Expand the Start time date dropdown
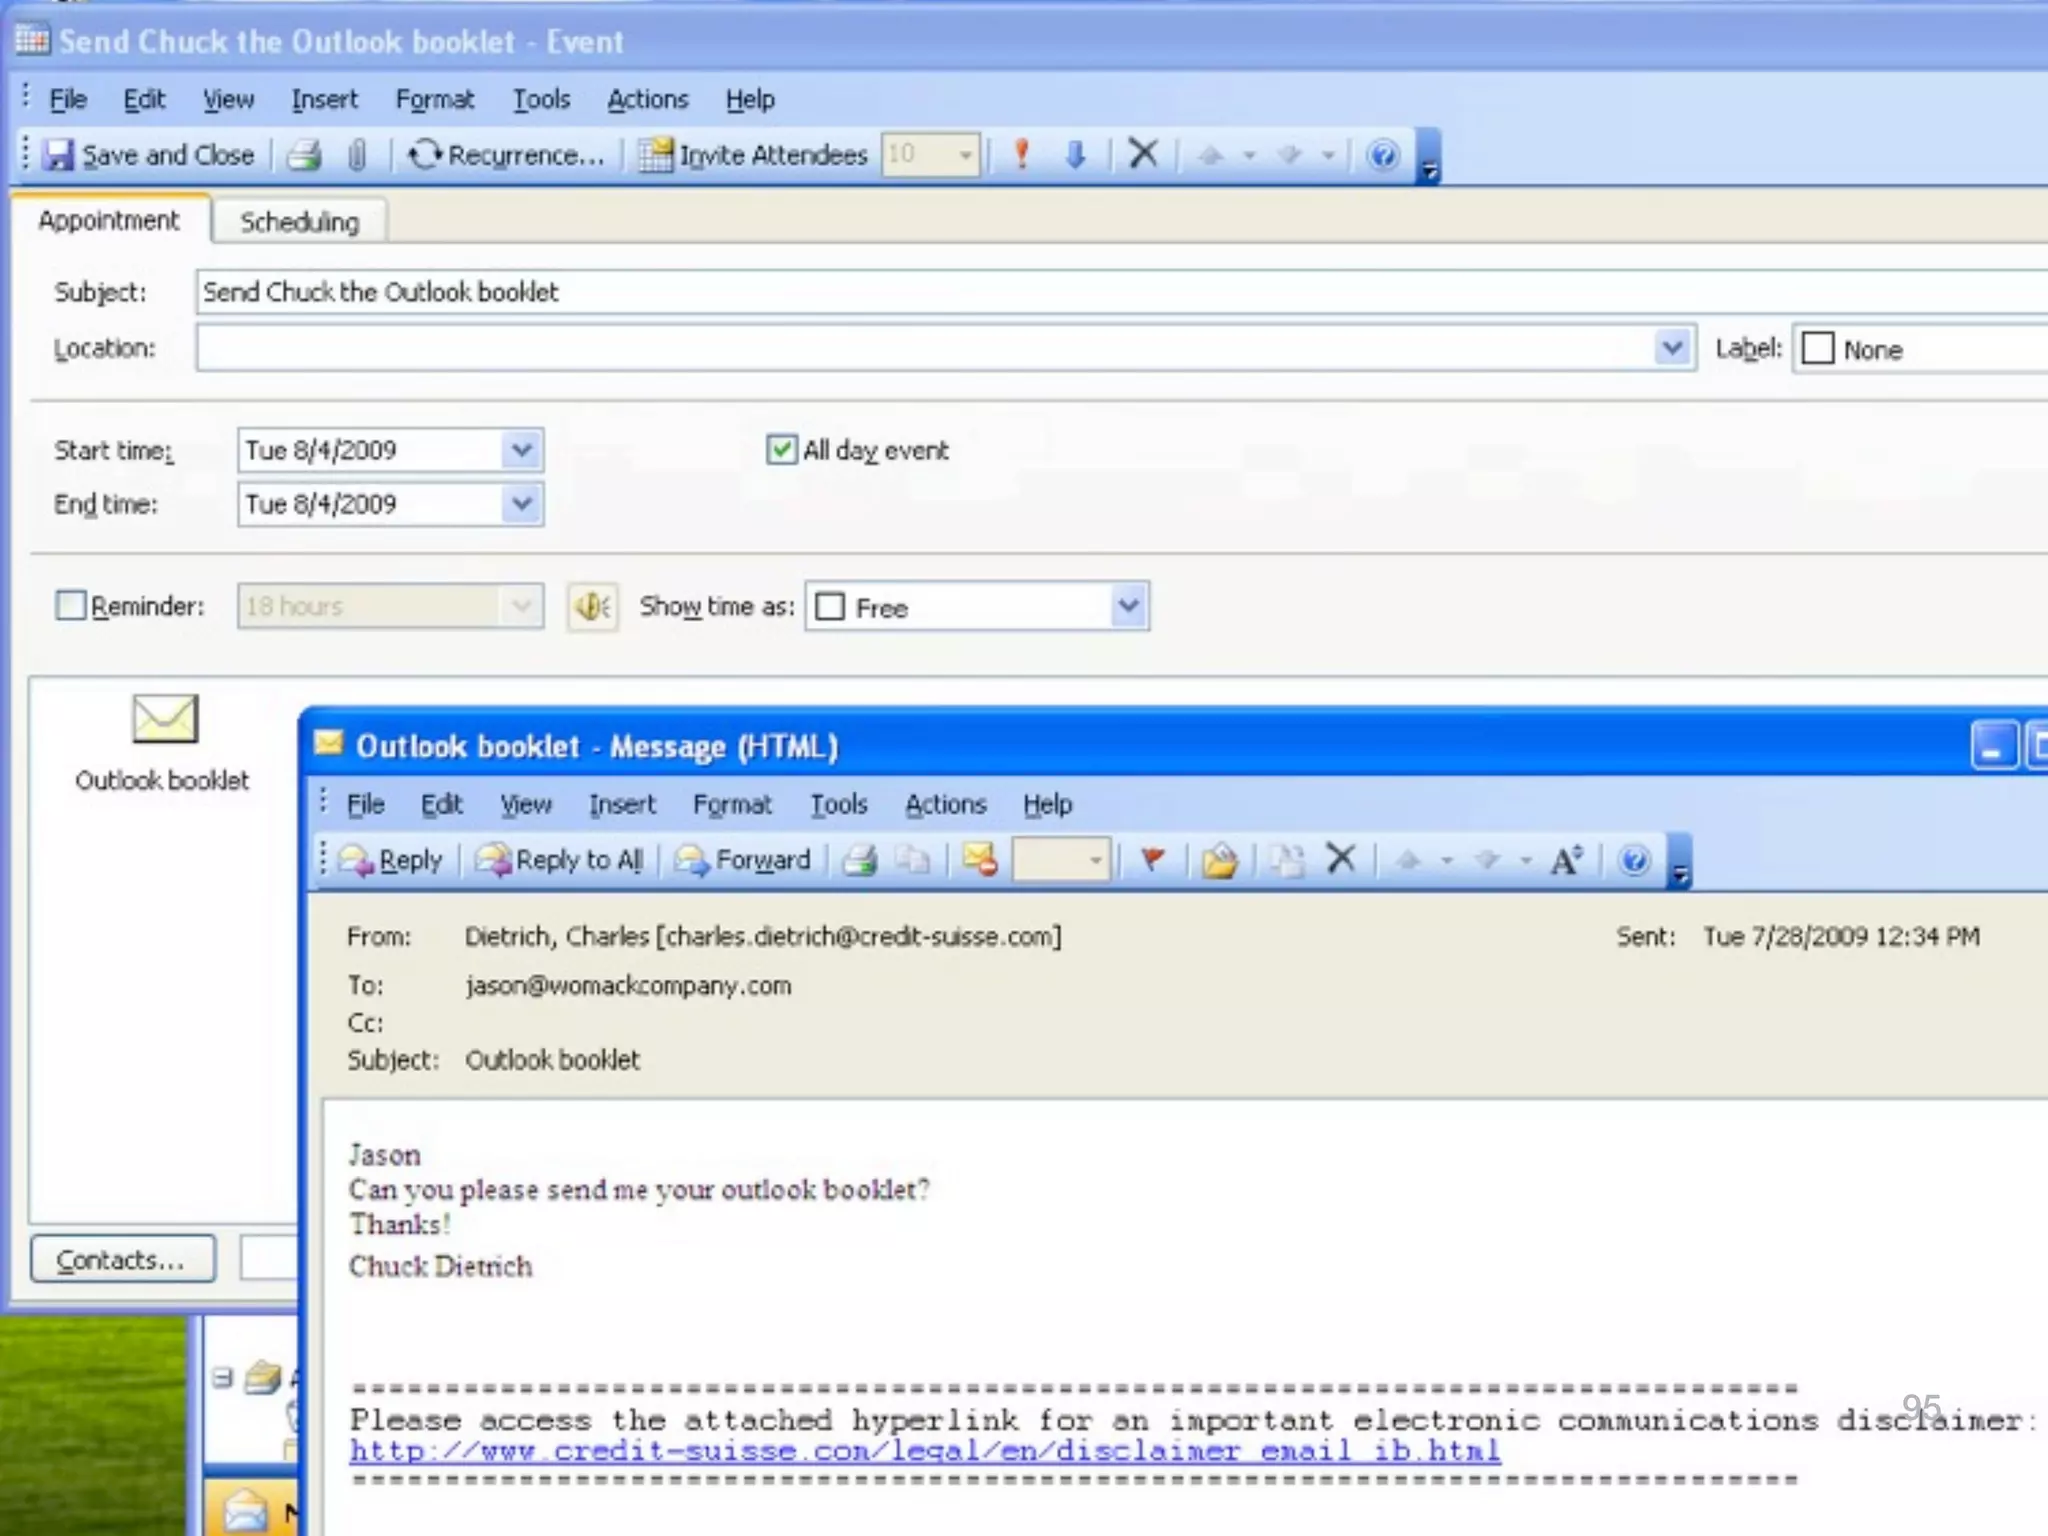This screenshot has height=1536, width=2048. [521, 450]
